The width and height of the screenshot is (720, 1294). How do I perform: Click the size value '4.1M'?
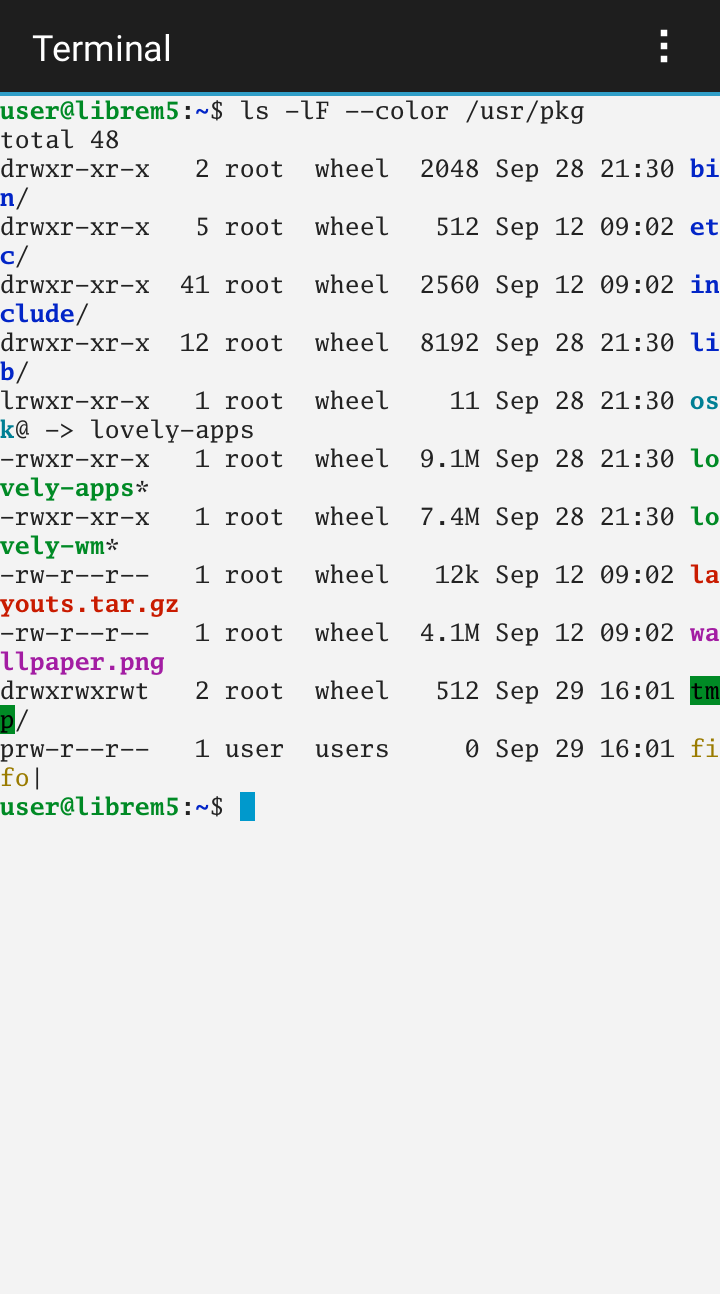pyautogui.click(x=450, y=633)
